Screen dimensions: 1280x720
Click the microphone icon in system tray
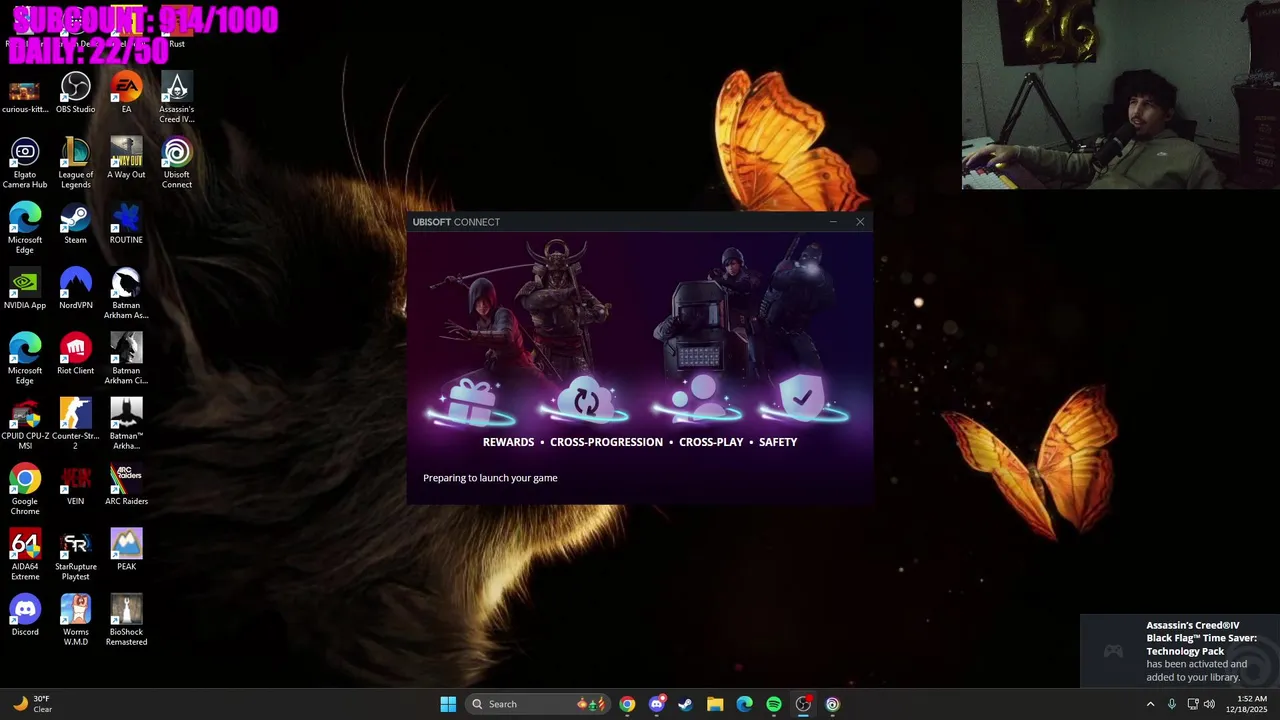(x=1172, y=704)
